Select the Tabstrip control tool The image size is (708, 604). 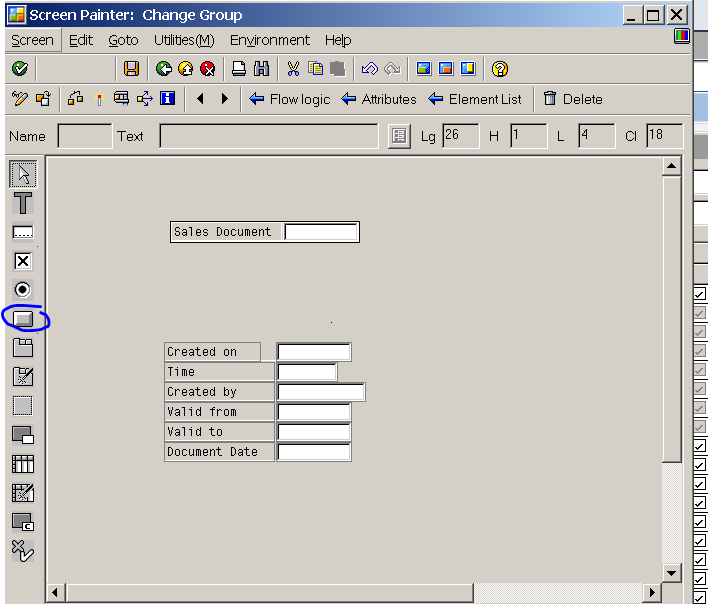[x=23, y=348]
